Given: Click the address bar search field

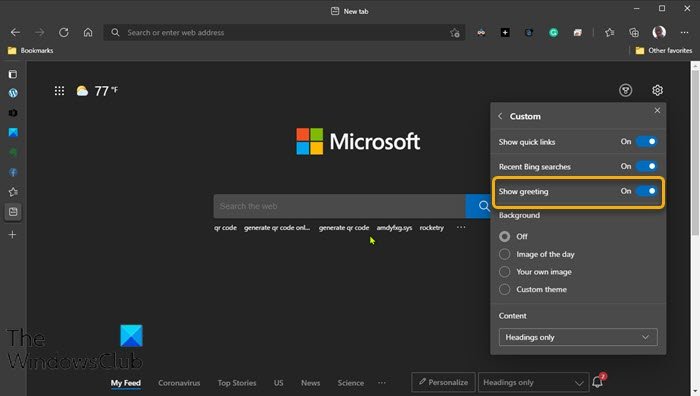Looking at the screenshot, I should coord(284,33).
